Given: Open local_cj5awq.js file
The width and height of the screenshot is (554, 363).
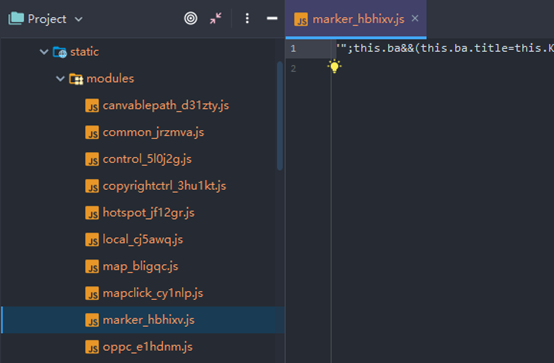Looking at the screenshot, I should coord(143,240).
